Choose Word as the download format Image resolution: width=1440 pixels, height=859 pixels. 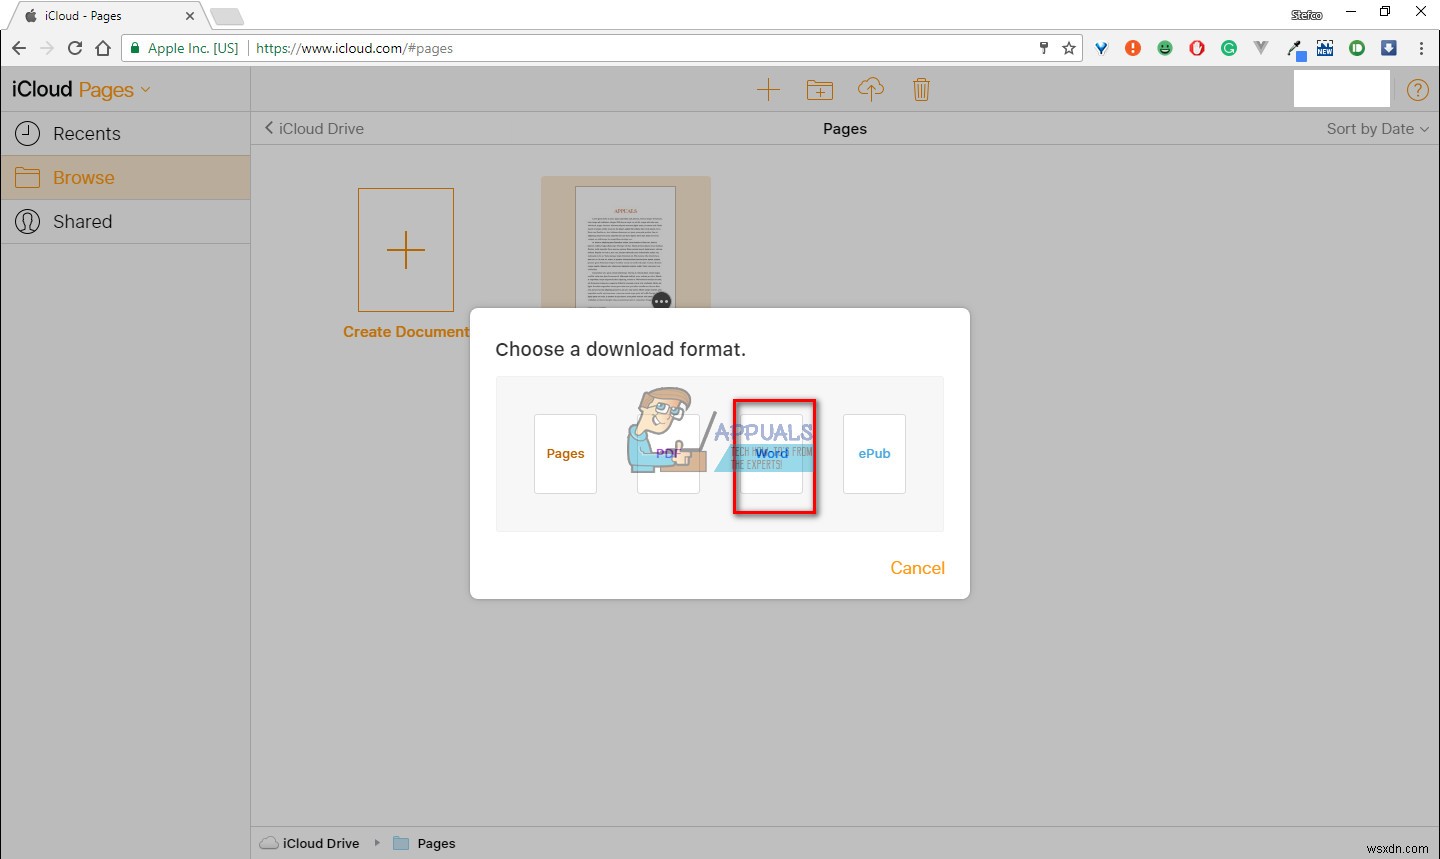[771, 454]
